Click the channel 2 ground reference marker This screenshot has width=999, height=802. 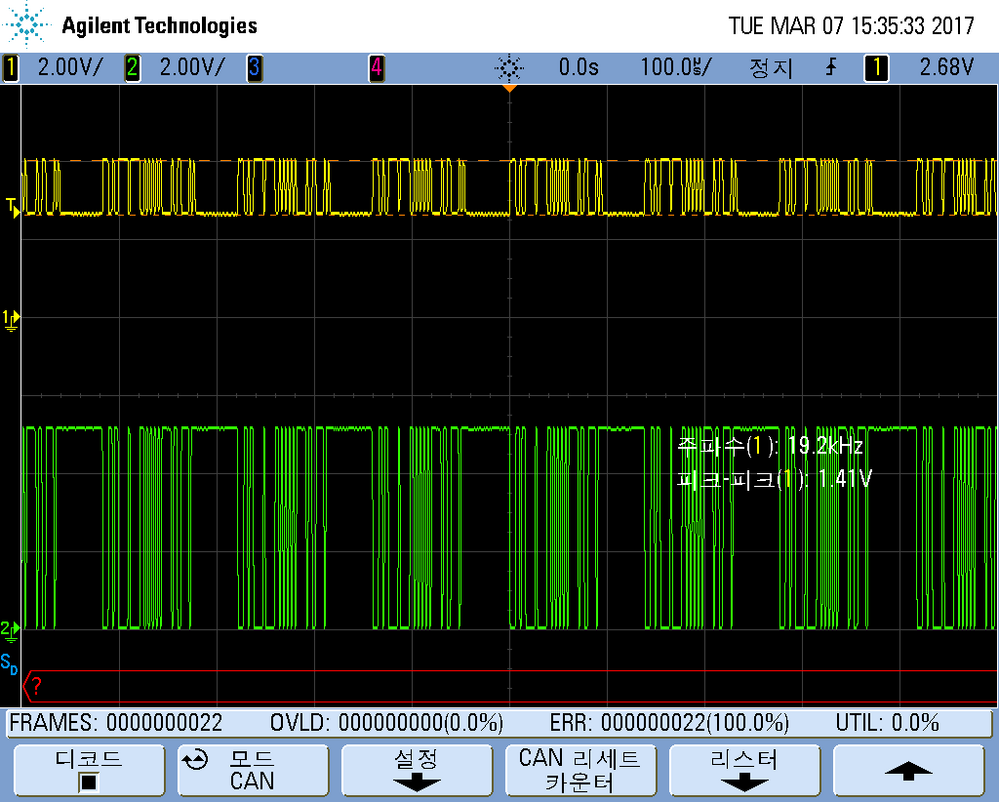(10, 631)
